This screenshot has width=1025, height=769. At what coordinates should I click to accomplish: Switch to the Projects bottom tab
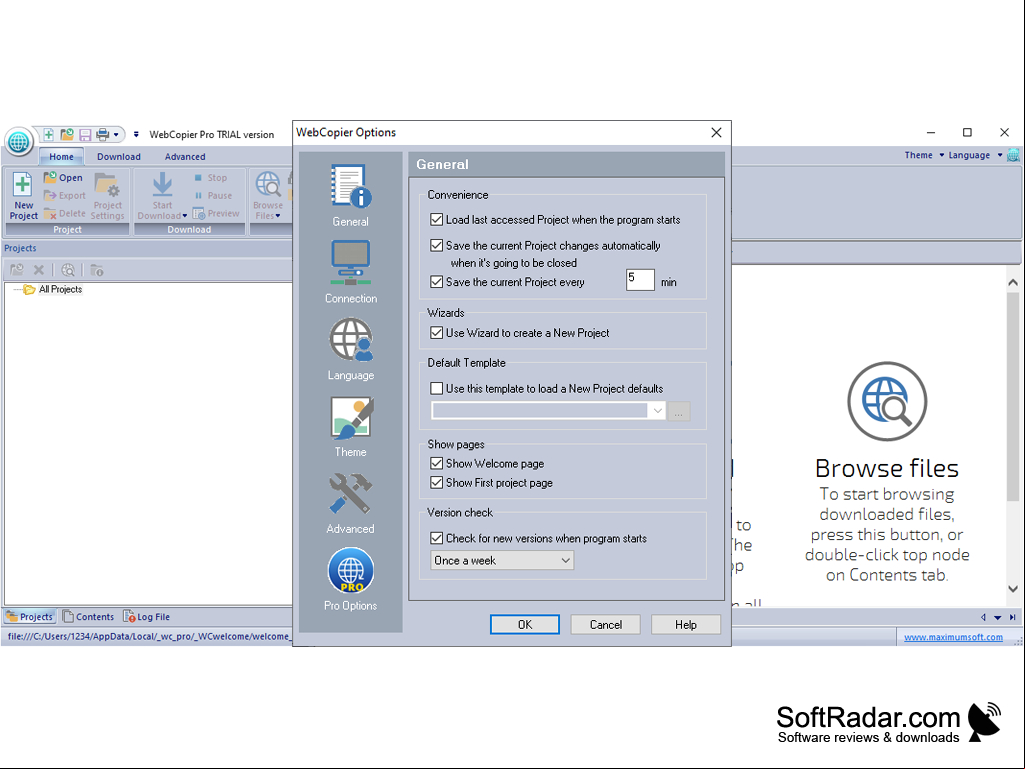(x=29, y=617)
